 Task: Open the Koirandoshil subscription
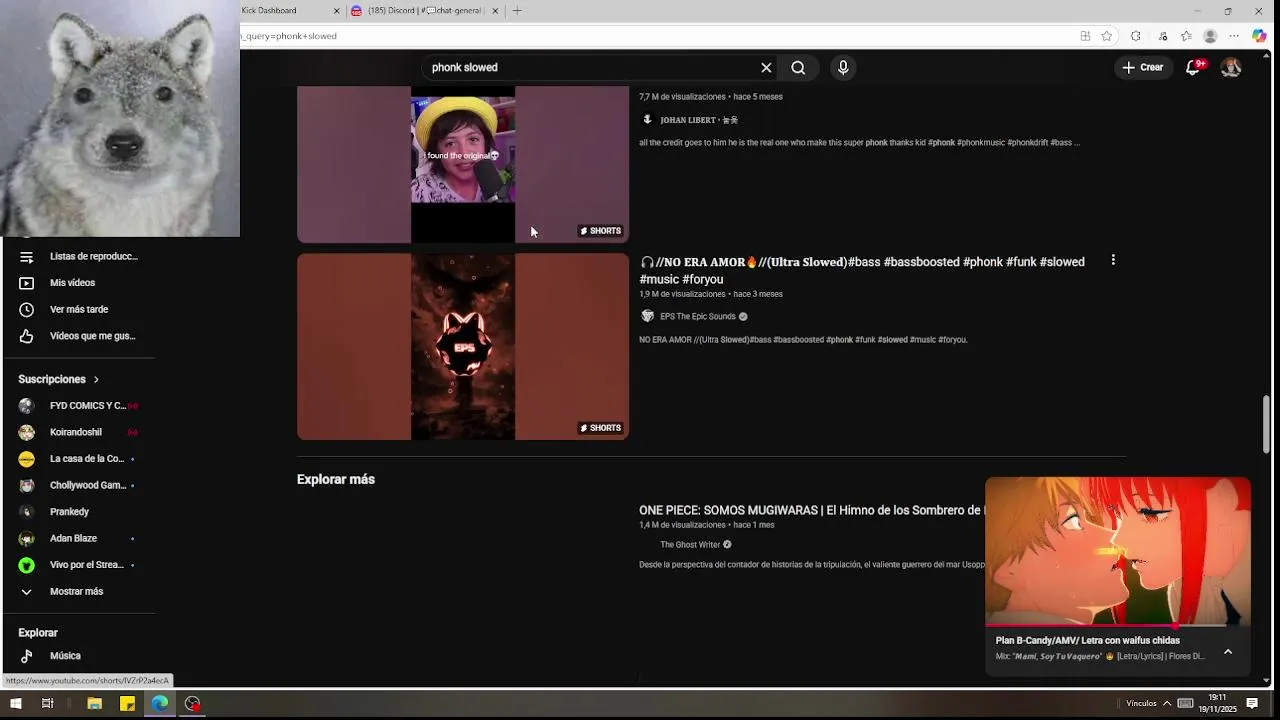80,433
